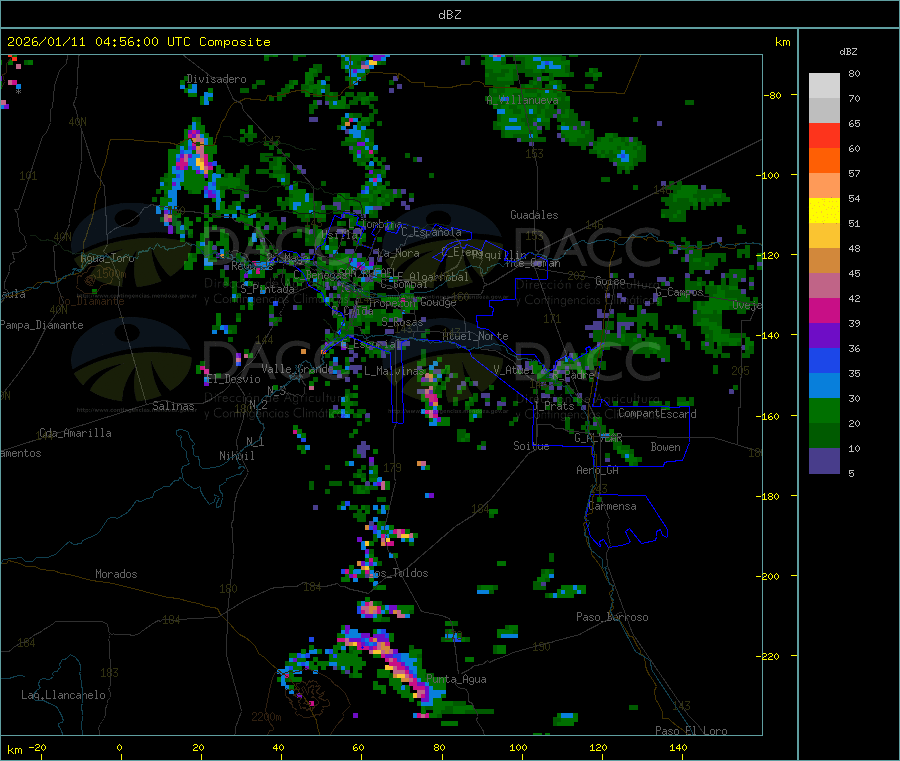Click the Soitue place label

(531, 446)
